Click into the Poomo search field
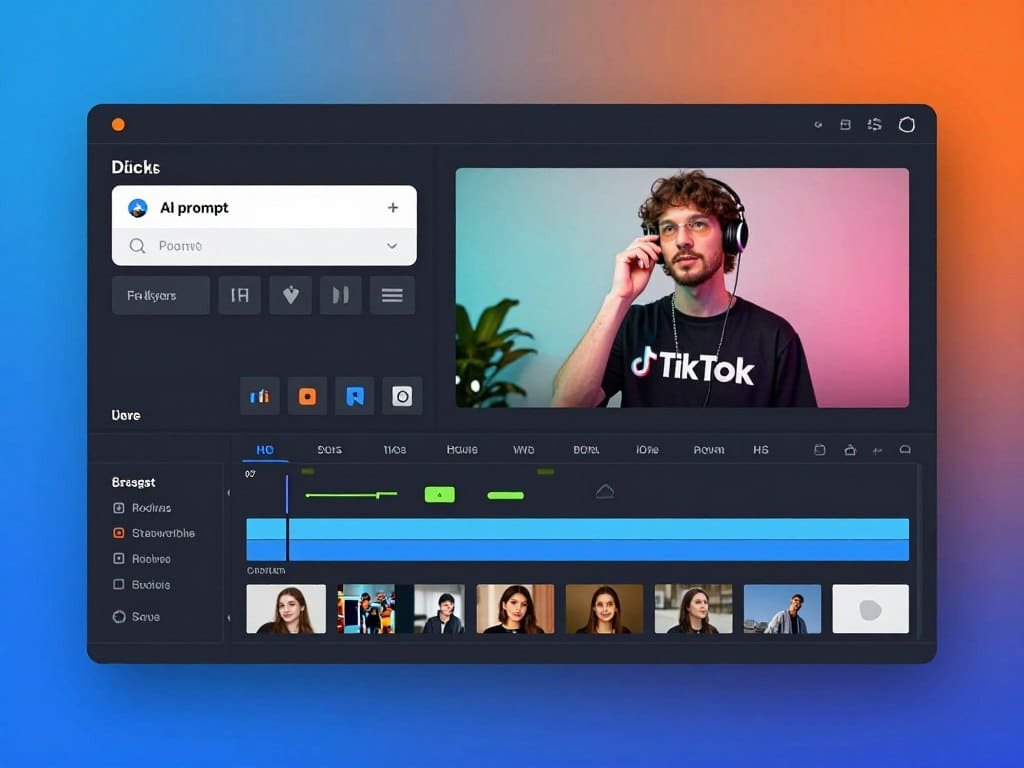The height and width of the screenshot is (768, 1024). [x=264, y=246]
